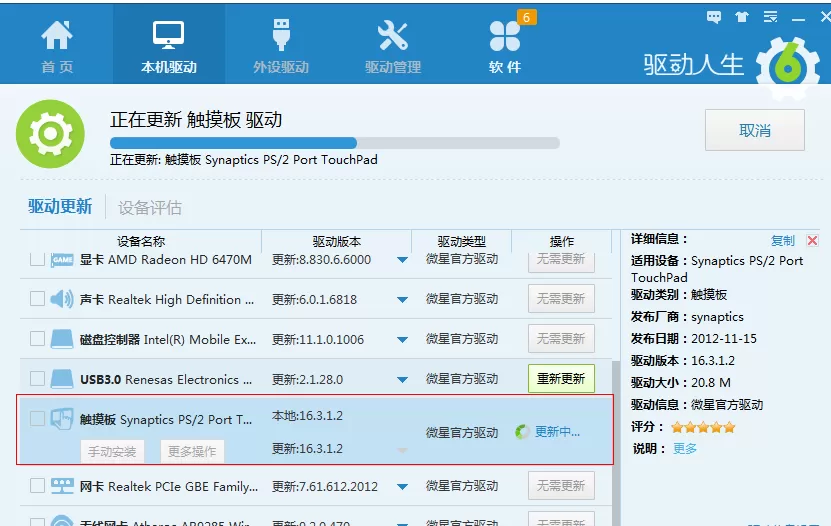Tick the 网卡 Realtek PCIe GBE checkbox
The height and width of the screenshot is (526, 831).
coord(37,486)
